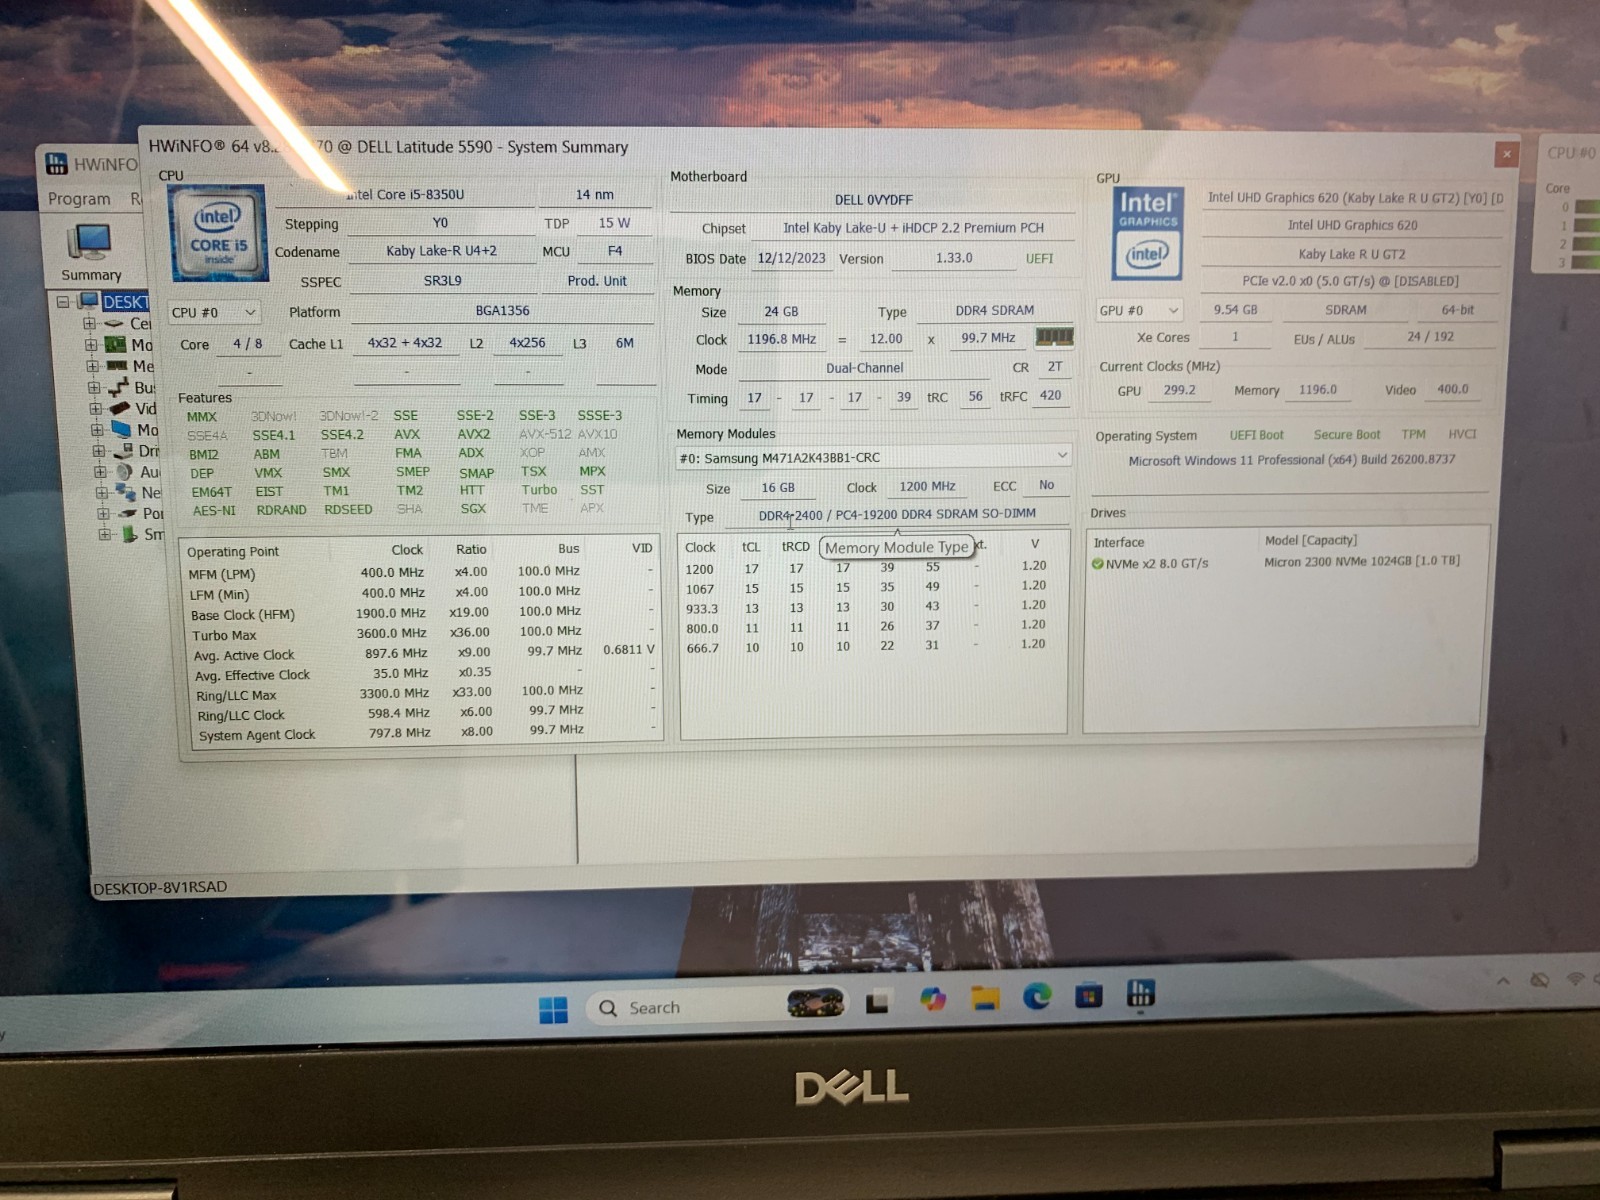Select the motherboard tree node with green board icon
This screenshot has height=1200, width=1600.
129,345
